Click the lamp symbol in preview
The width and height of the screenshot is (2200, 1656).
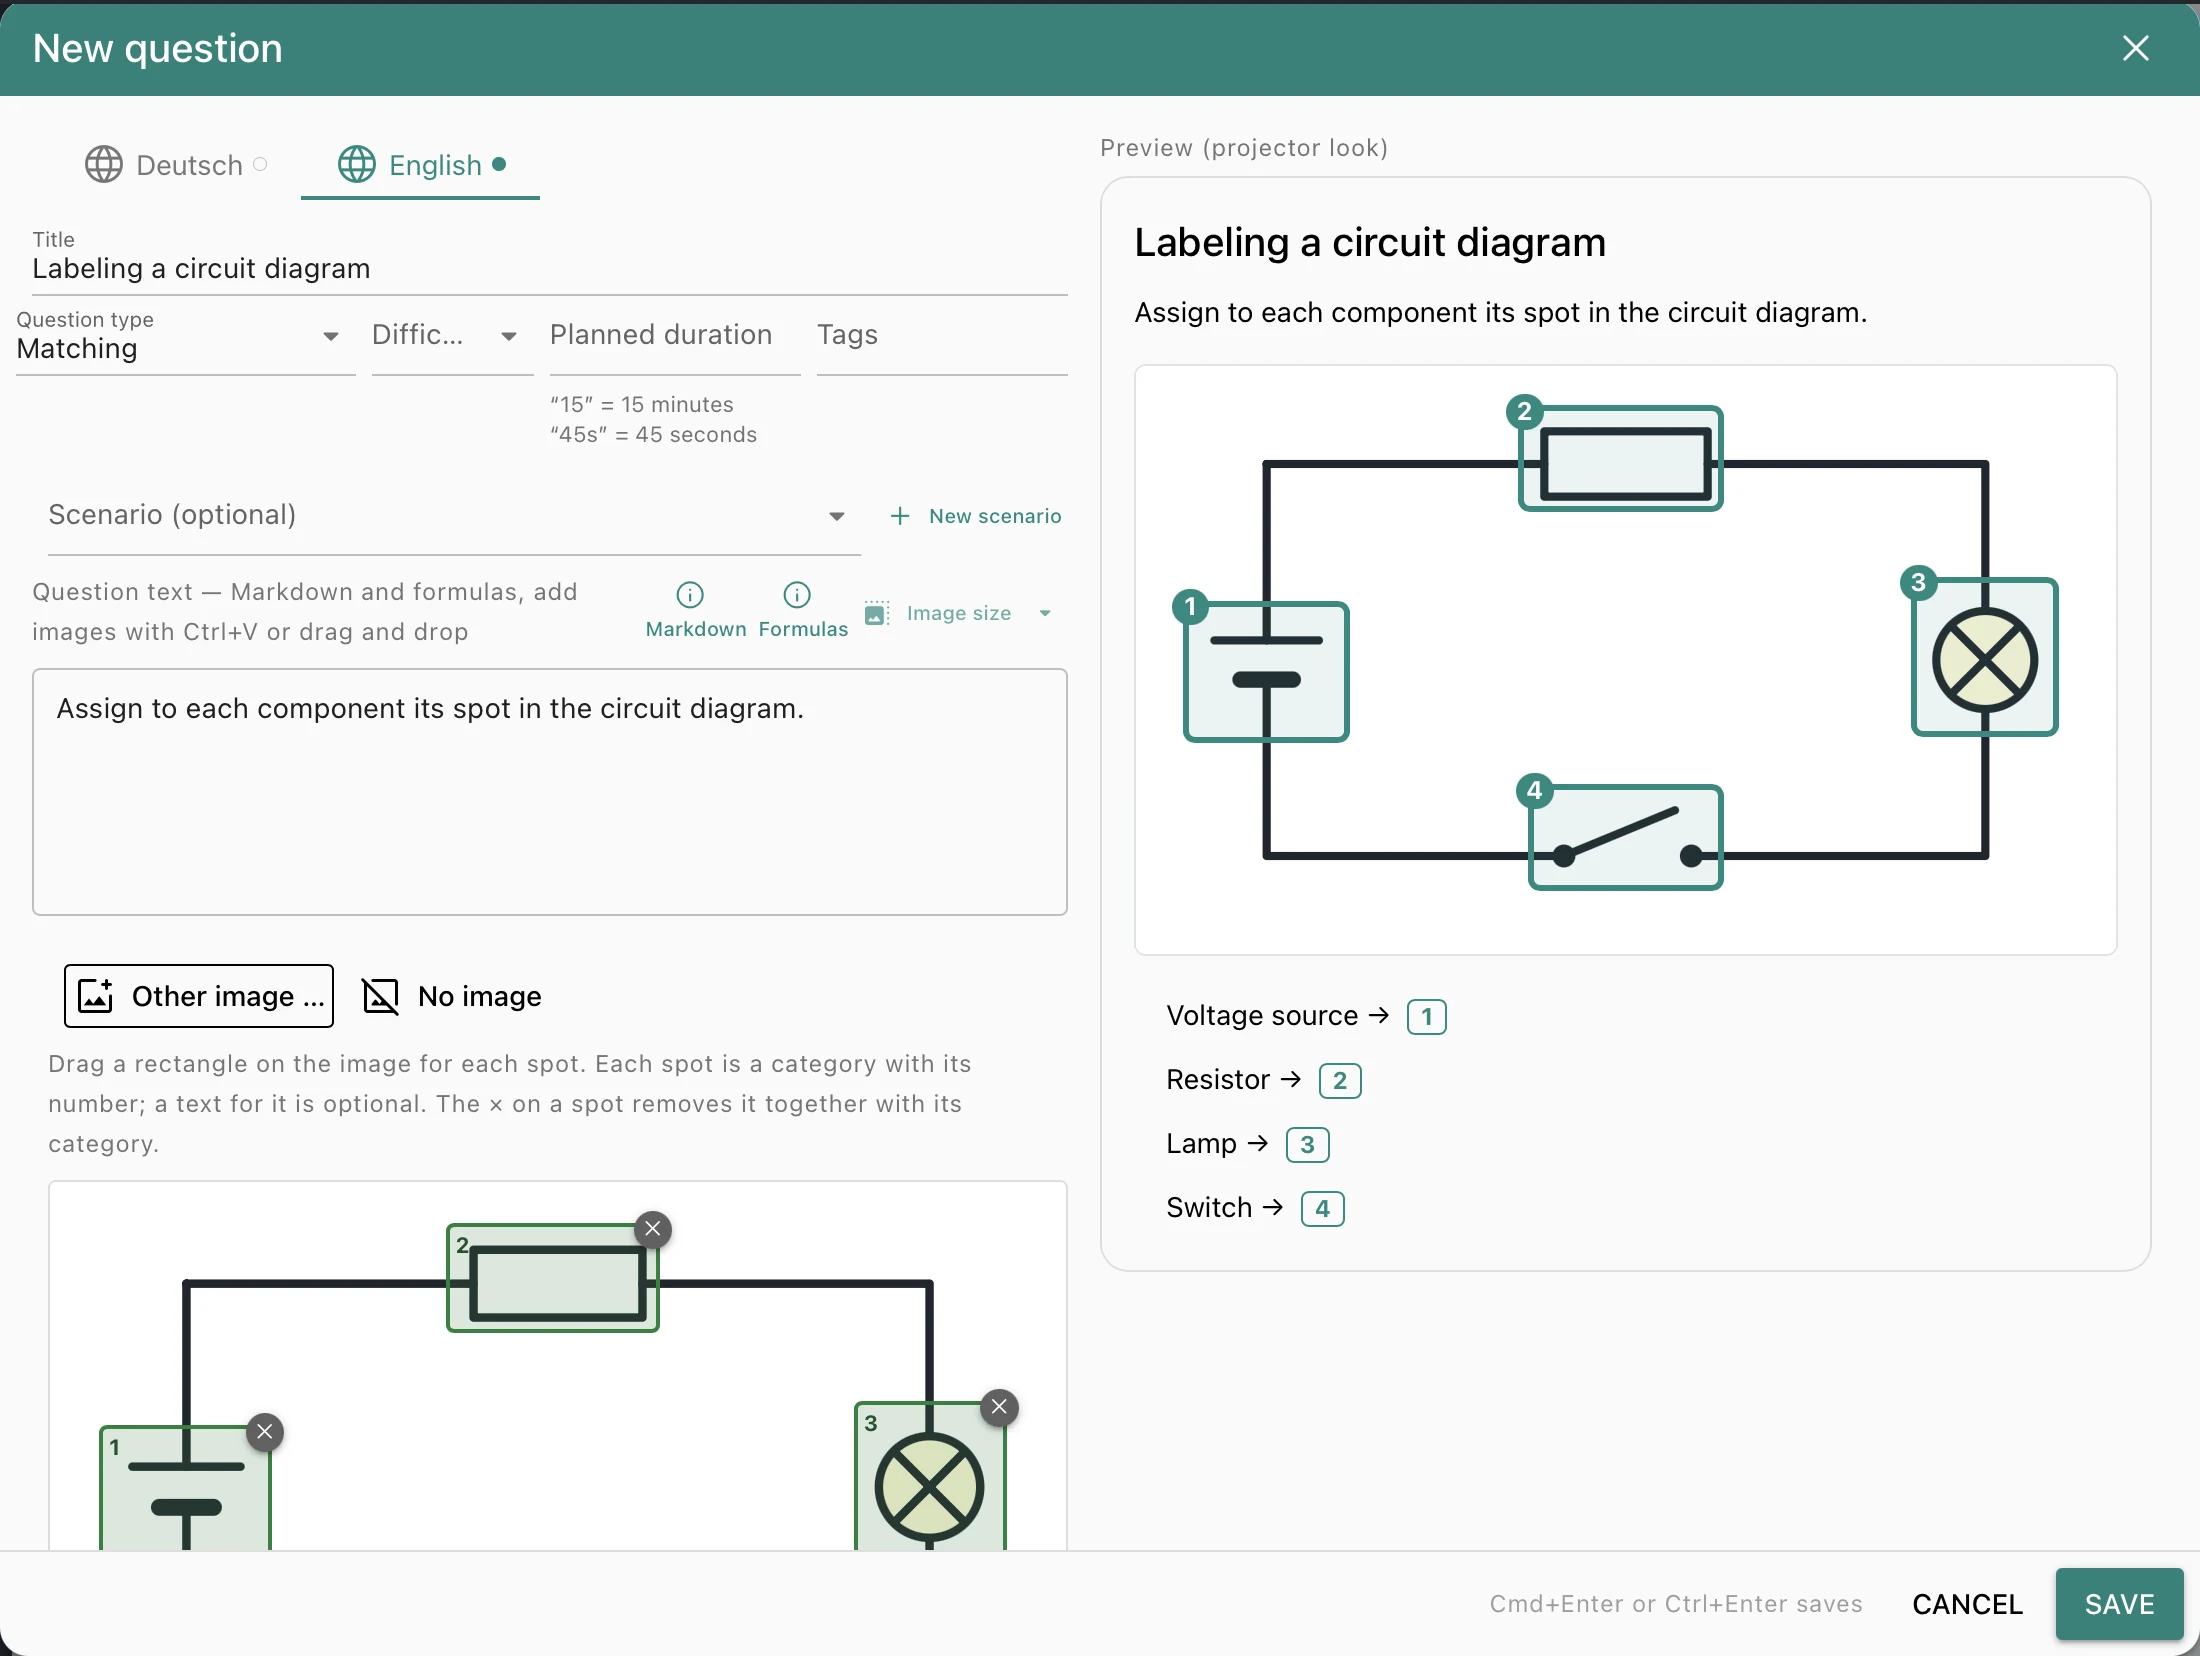click(1985, 660)
